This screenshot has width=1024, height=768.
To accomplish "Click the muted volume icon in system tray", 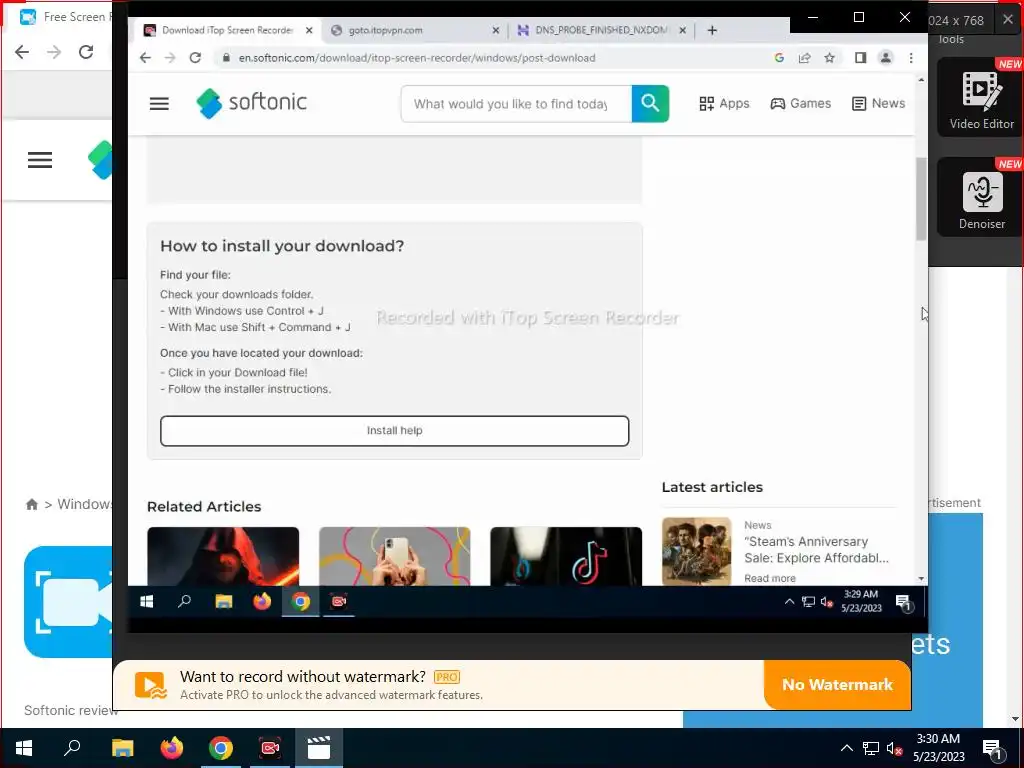I will [x=894, y=748].
